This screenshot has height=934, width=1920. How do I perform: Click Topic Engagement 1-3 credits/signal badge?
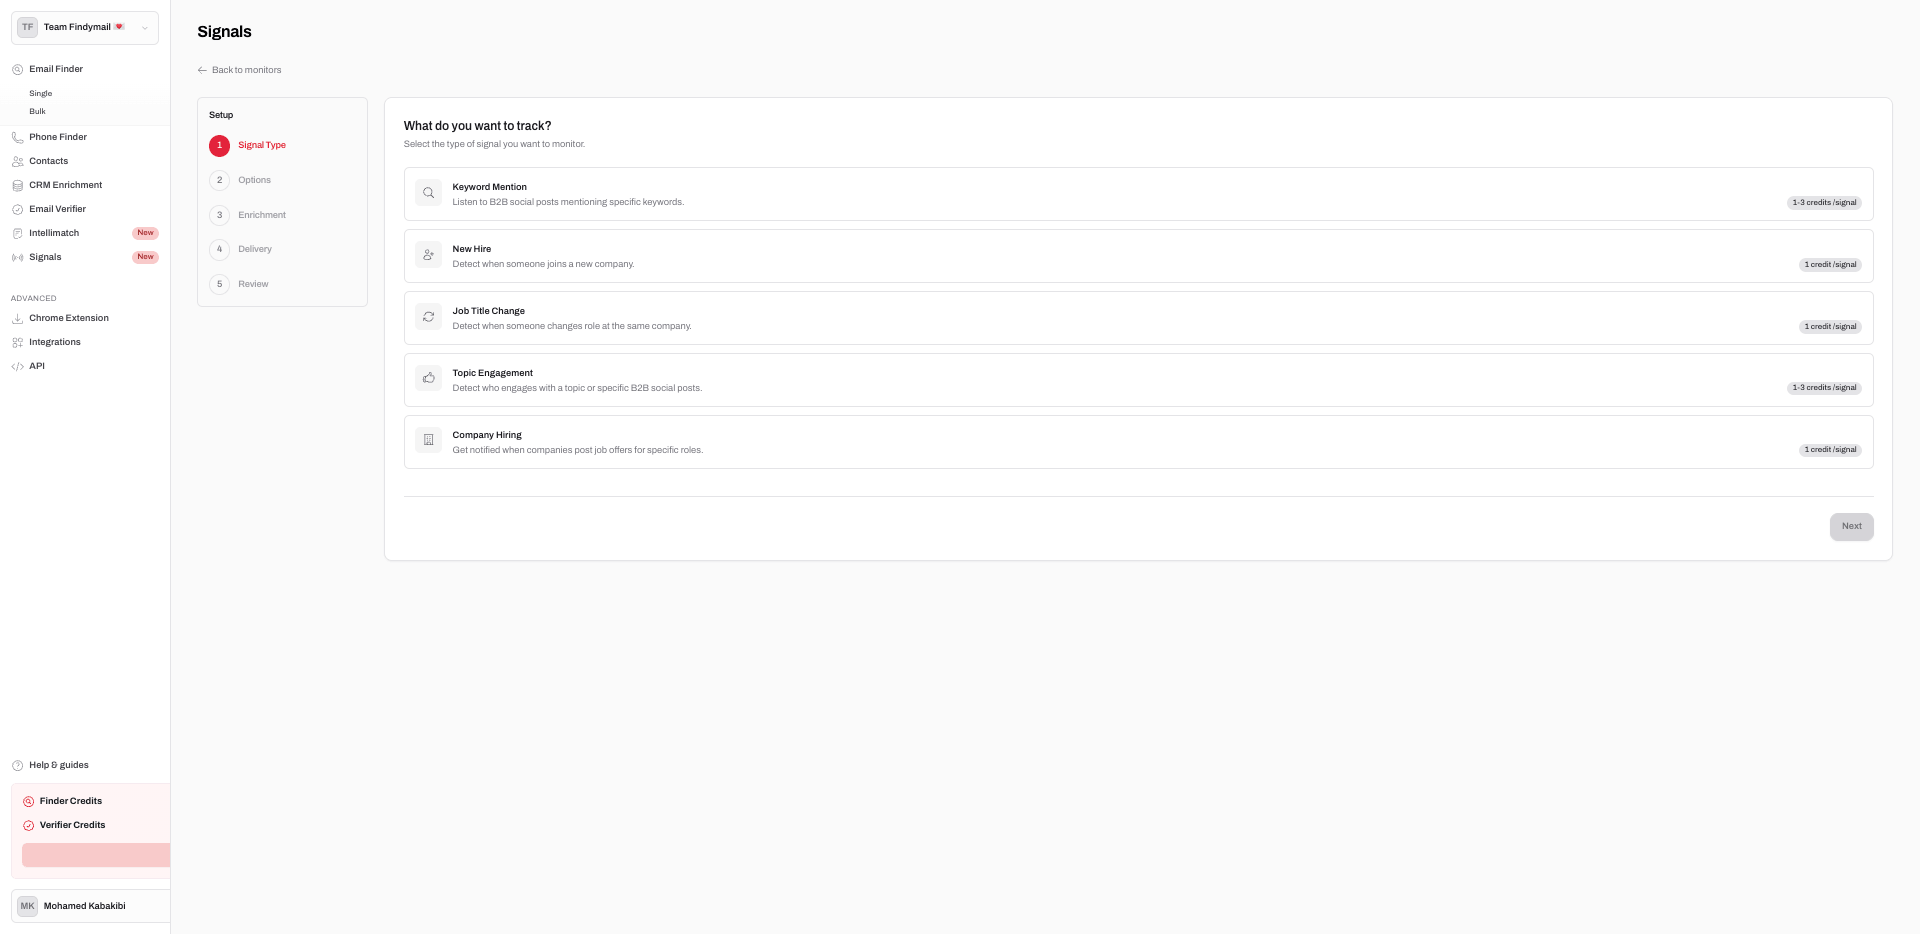(x=1824, y=388)
